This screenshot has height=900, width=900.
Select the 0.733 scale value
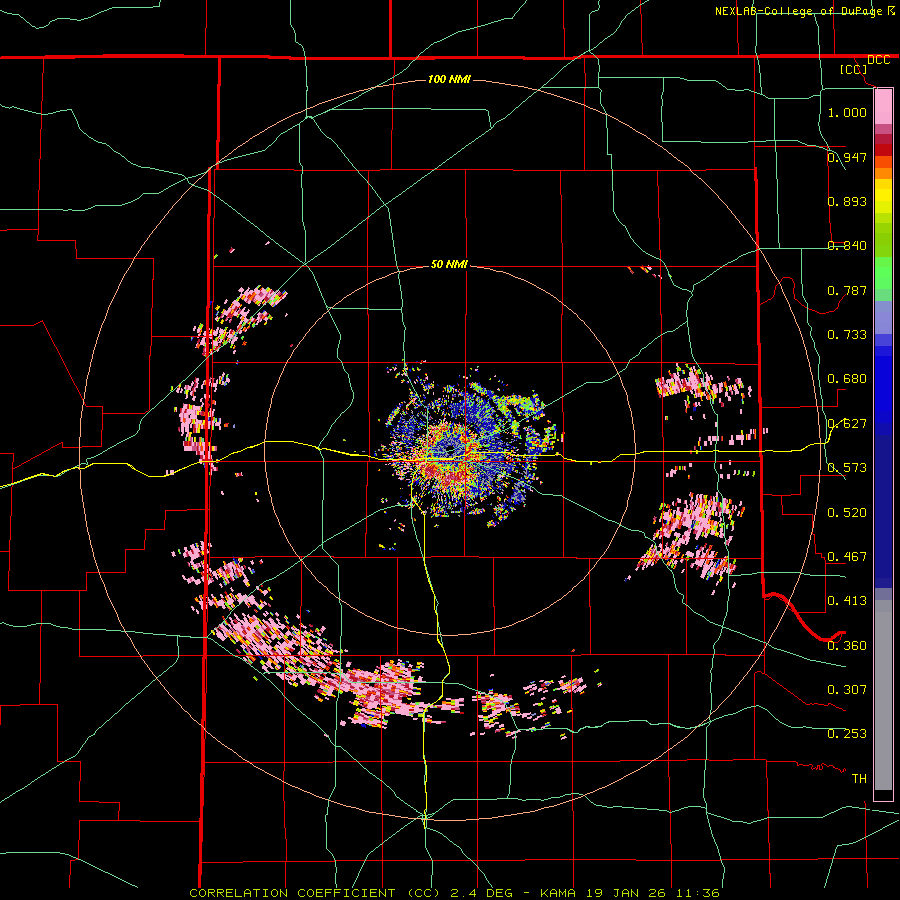coord(847,334)
